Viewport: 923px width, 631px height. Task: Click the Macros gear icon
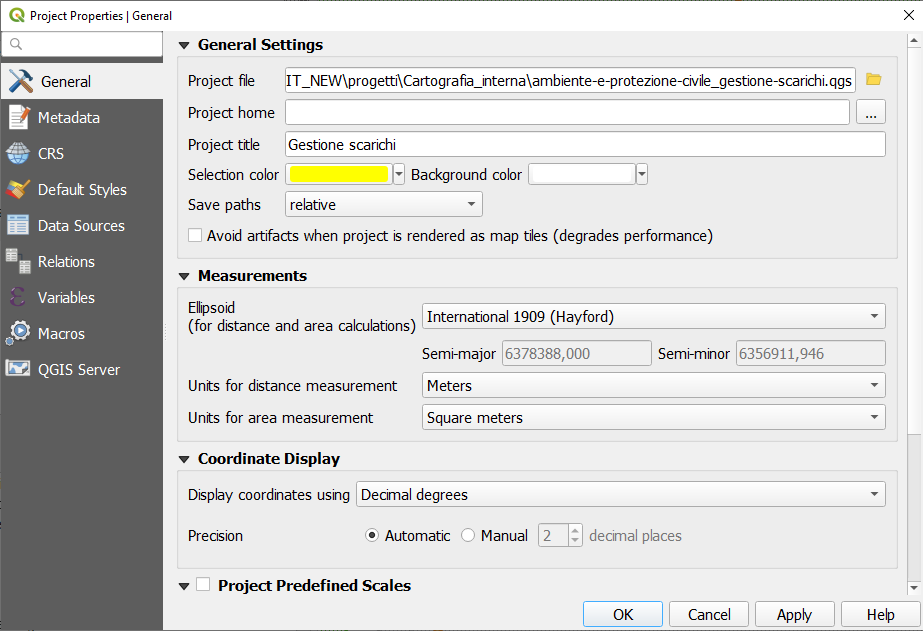(x=18, y=333)
